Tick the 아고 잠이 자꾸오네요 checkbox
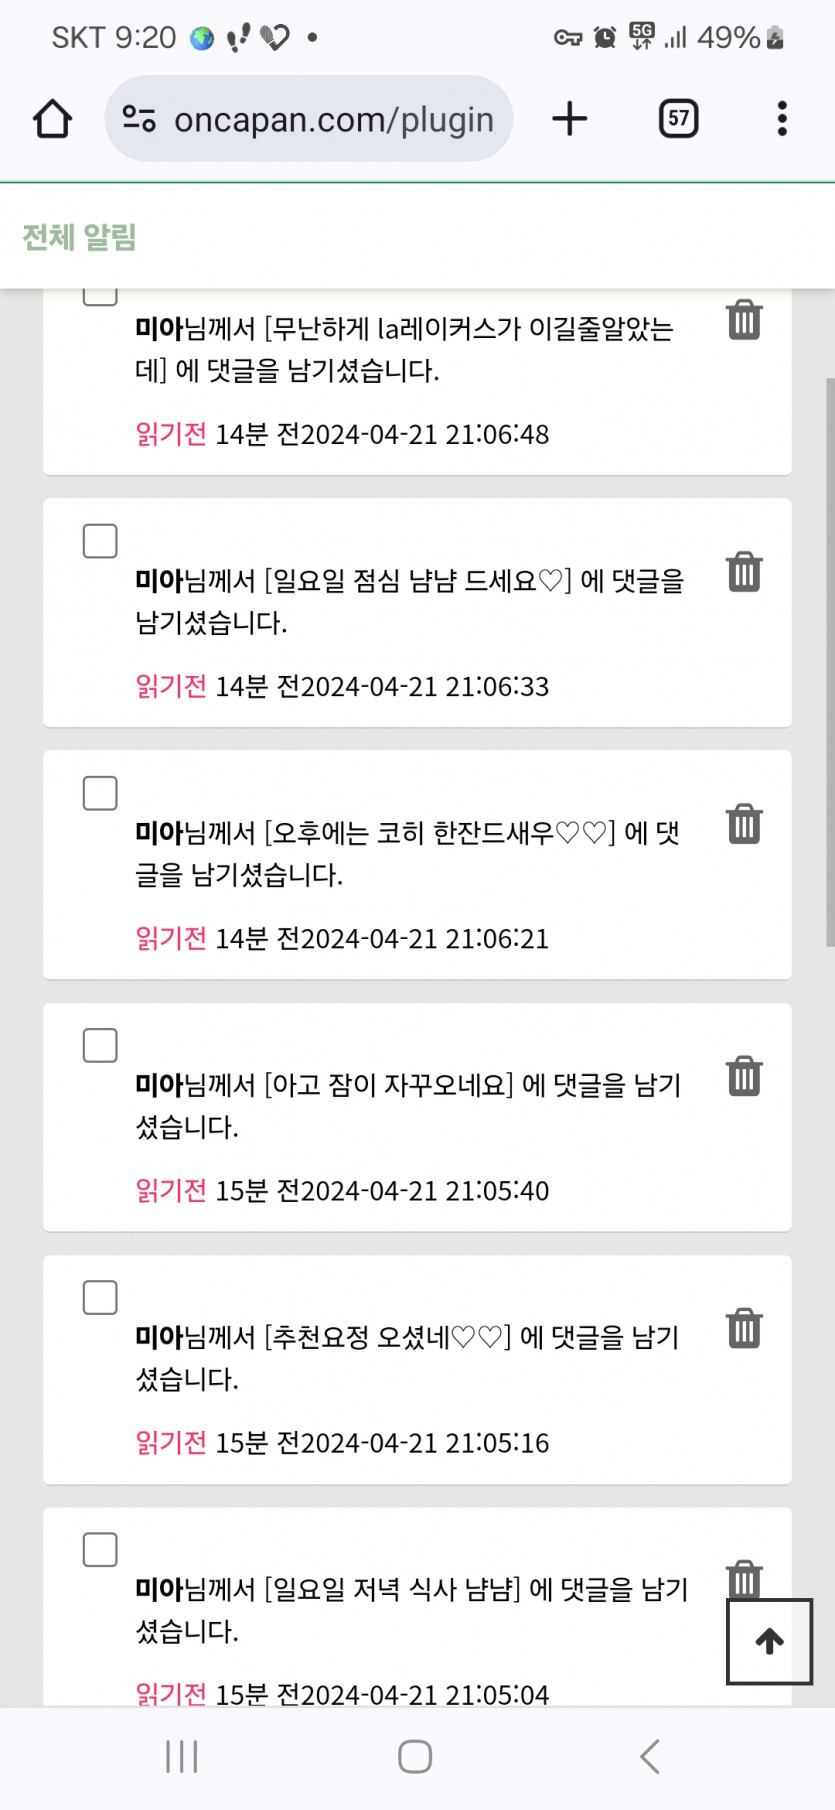835x1810 pixels. 100,1045
